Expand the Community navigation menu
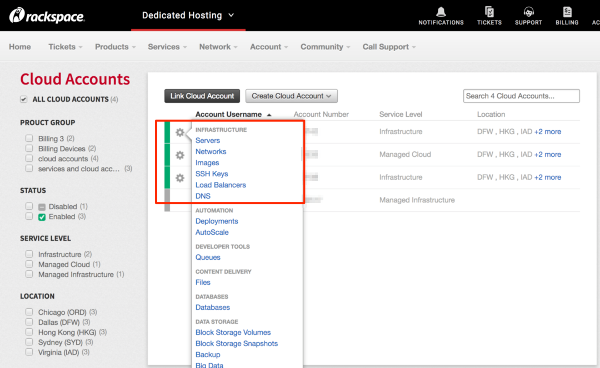Screen dimensions: 600x368 click(x=325, y=47)
